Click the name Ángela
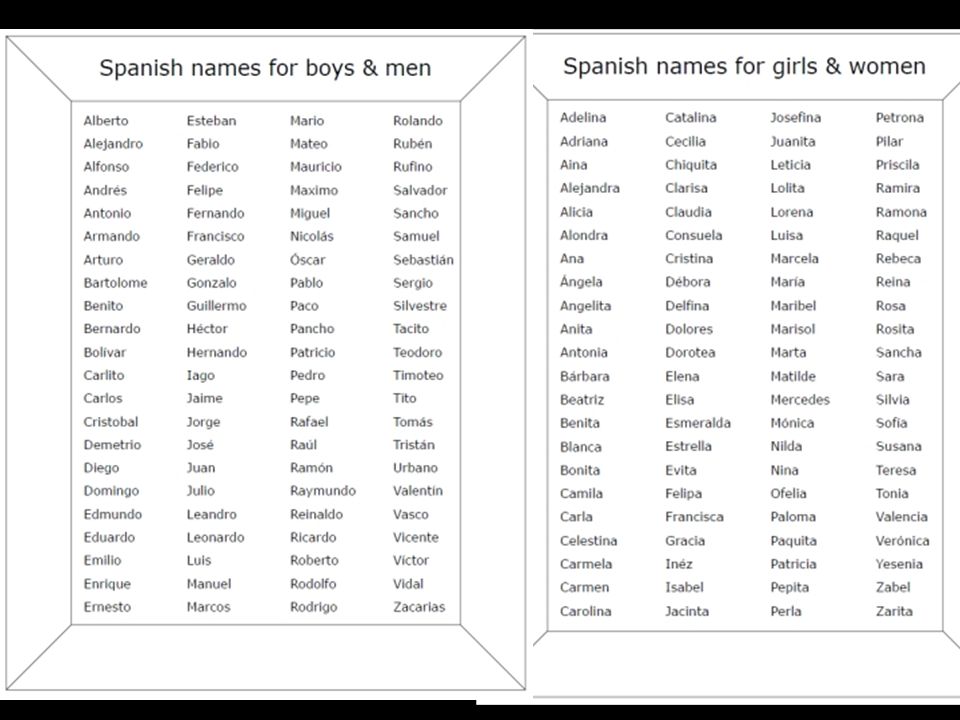This screenshot has height=720, width=960. (x=581, y=282)
